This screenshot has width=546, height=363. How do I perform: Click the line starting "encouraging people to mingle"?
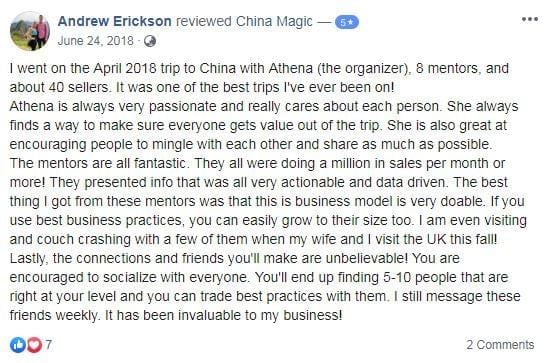coord(251,144)
